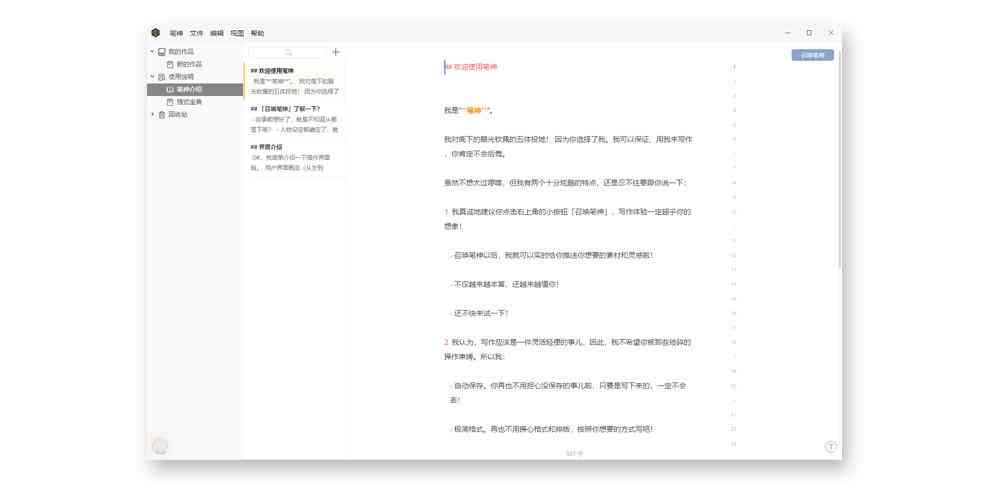Screen dimensions: 1000x489
Task: Collapse the 使用说明 group
Action: 152,77
